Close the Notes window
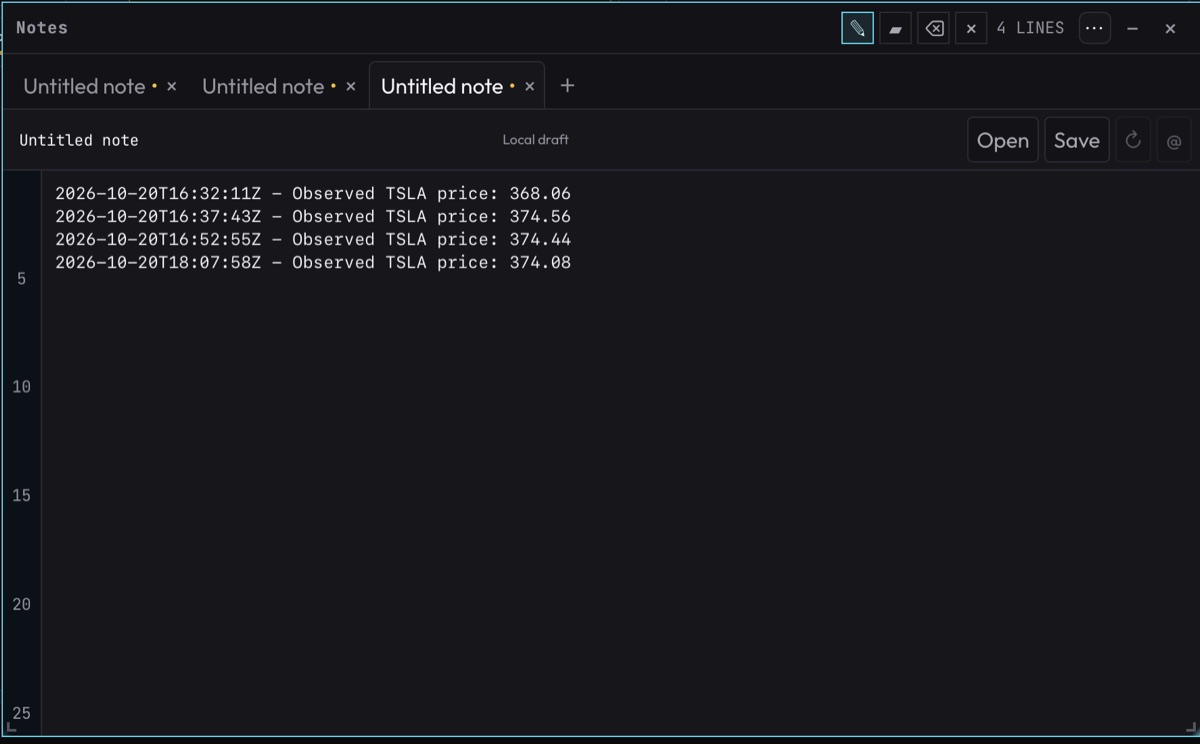1200x744 pixels. click(x=1170, y=28)
